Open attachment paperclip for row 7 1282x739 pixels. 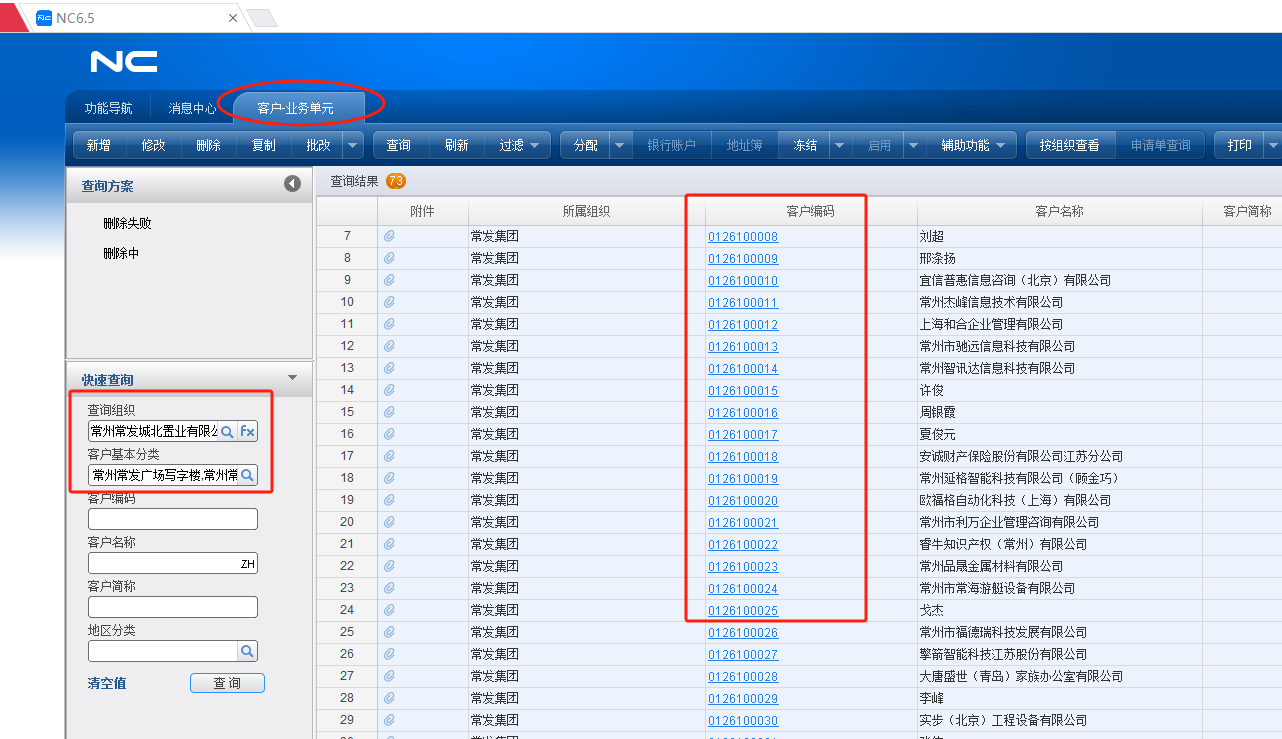(x=390, y=236)
